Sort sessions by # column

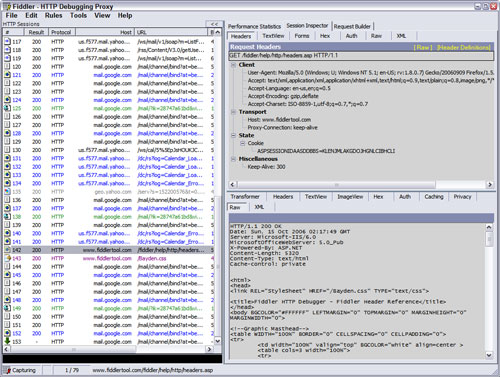13,32
